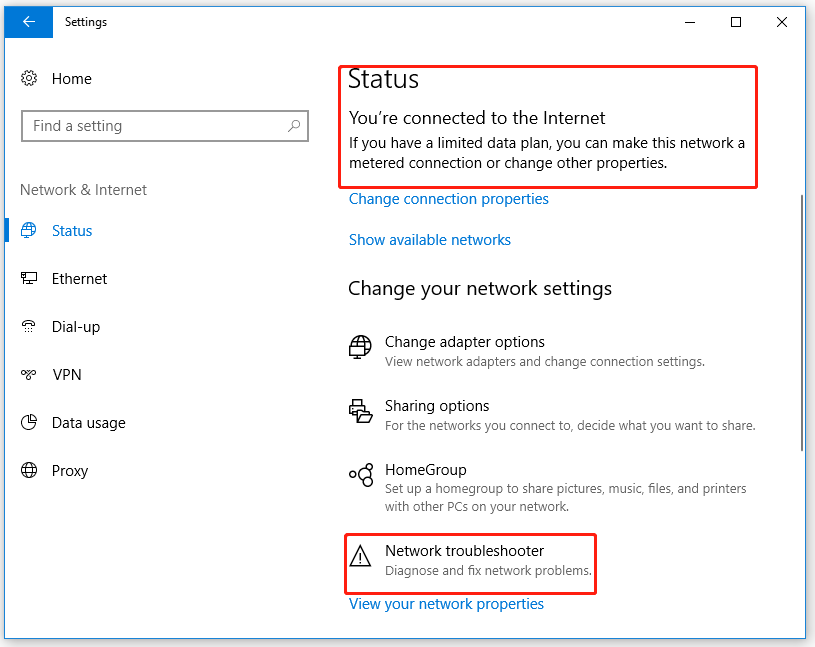Open View your network properties link
Viewport: 815px width, 647px height.
pos(446,604)
